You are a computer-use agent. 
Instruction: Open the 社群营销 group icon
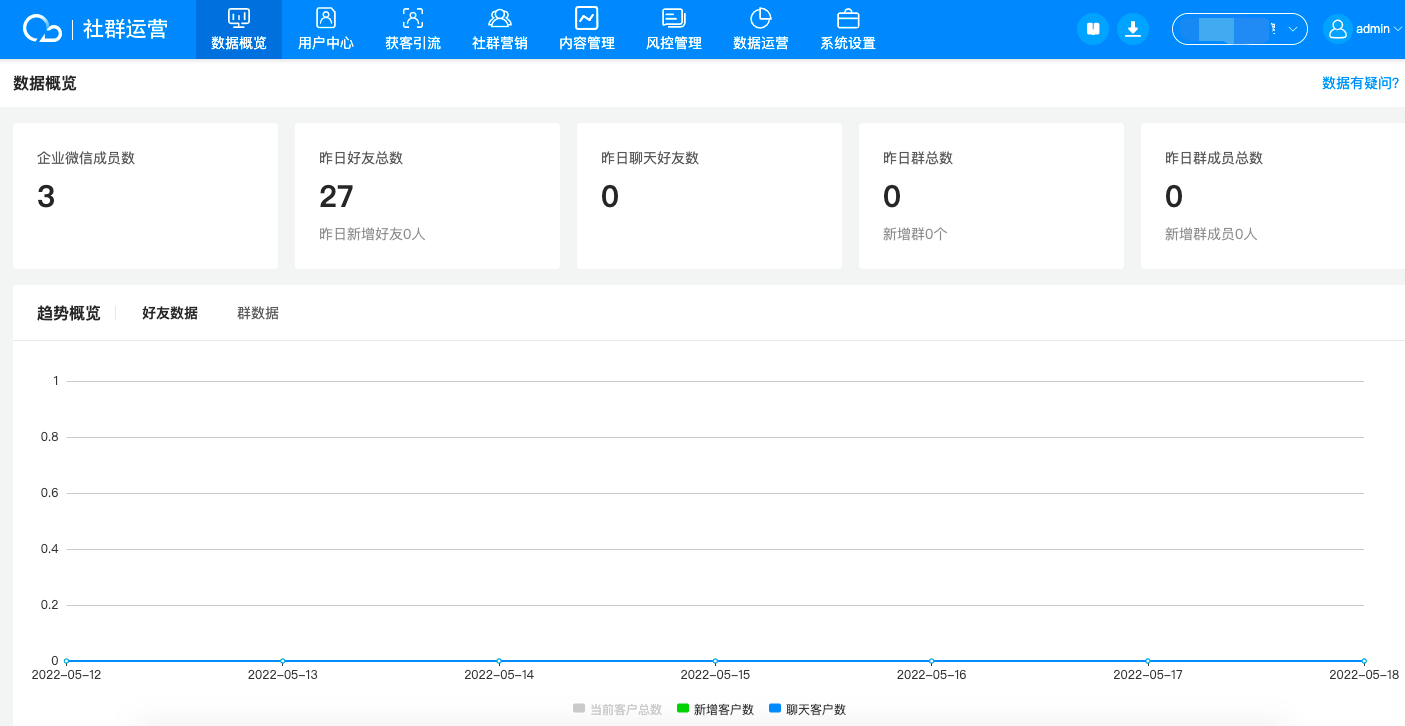tap(500, 17)
